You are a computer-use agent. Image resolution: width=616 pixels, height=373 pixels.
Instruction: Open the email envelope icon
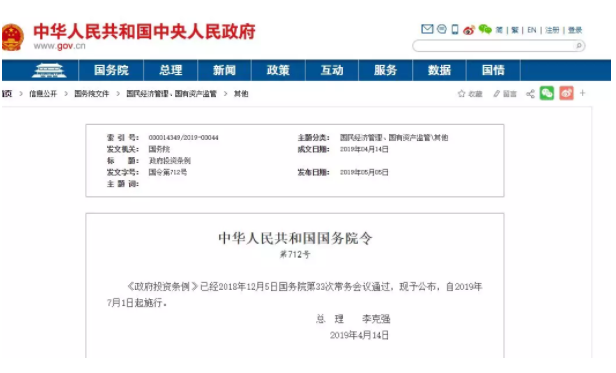427,29
